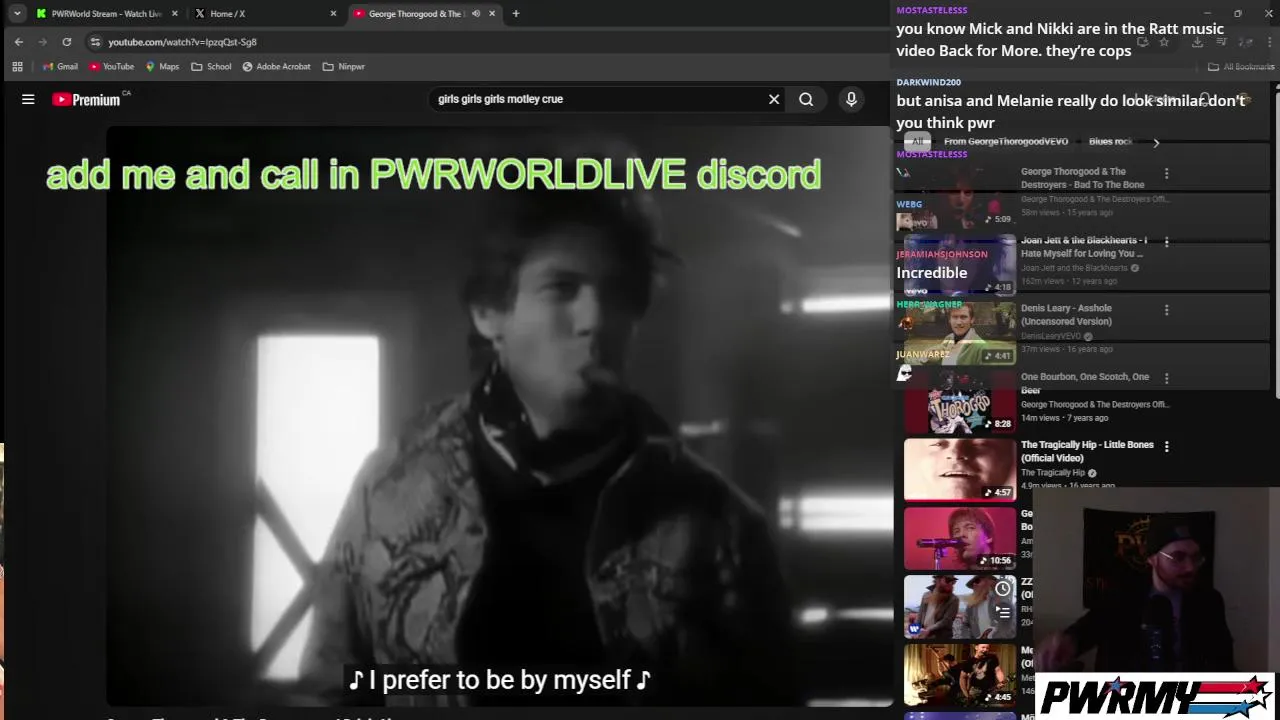
Task: Select the All filter chip
Action: click(x=918, y=142)
